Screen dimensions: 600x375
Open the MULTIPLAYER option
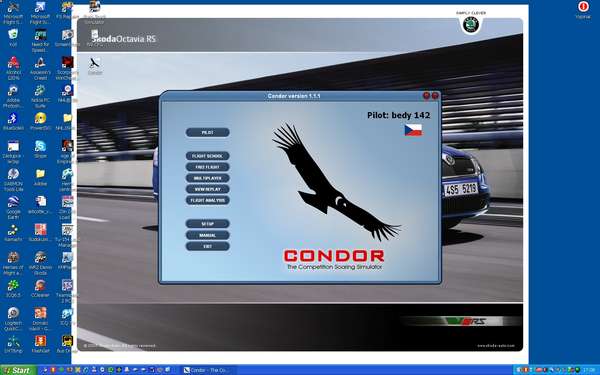[207, 178]
